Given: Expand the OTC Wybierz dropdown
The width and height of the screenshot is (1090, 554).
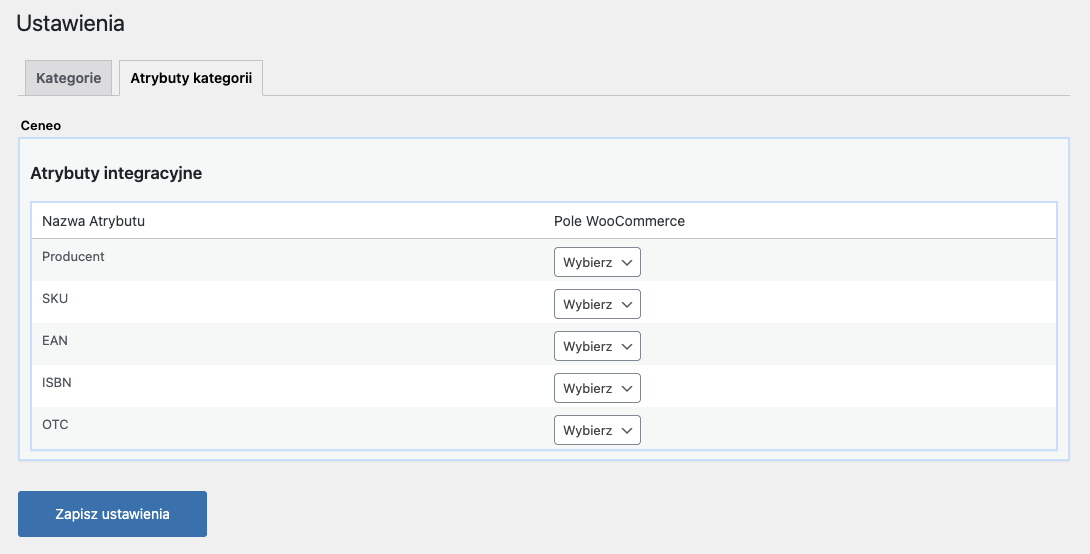Looking at the screenshot, I should click(x=596, y=430).
